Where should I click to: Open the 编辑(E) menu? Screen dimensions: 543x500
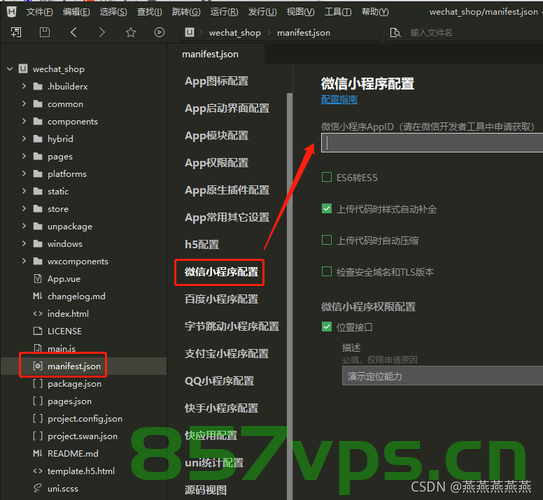77,12
